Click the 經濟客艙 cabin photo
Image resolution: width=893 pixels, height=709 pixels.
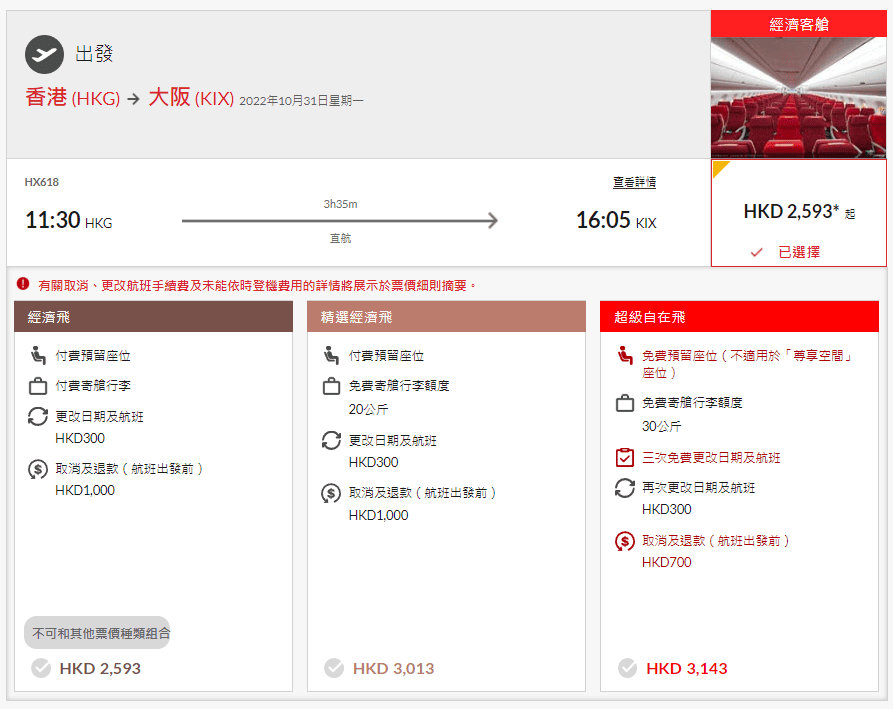pos(798,98)
